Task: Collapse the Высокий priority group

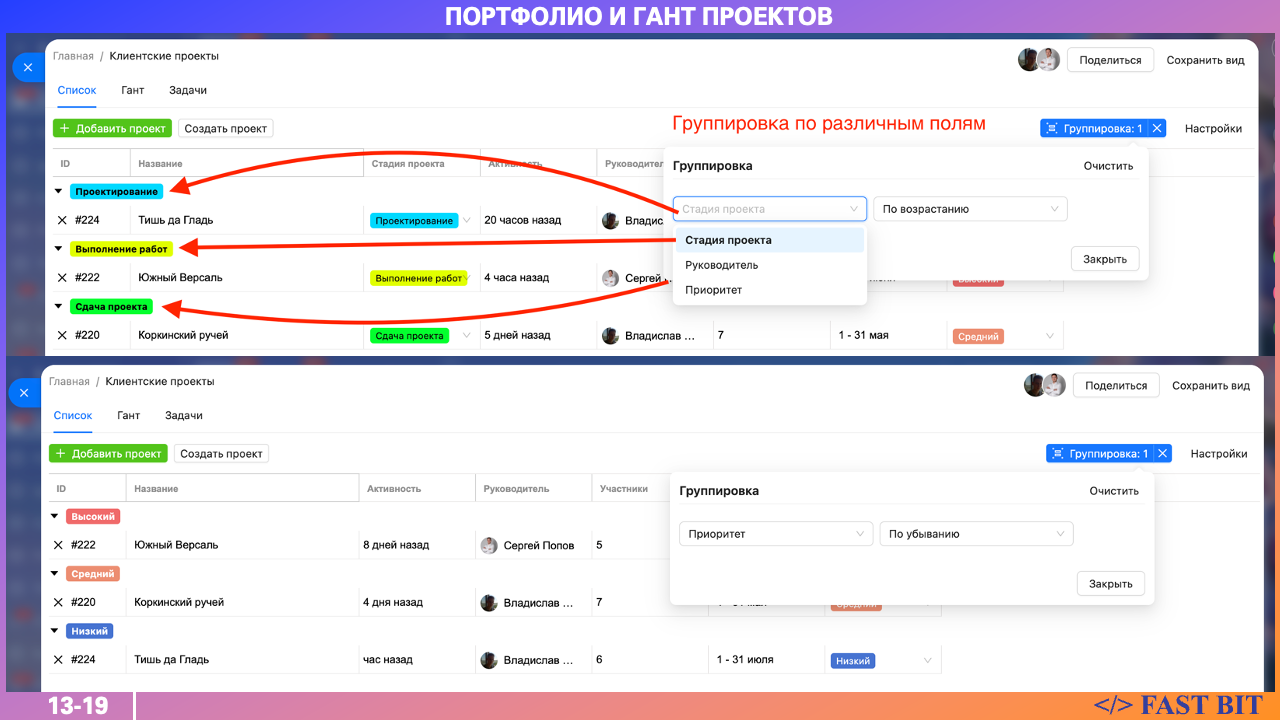Action: 54,516
